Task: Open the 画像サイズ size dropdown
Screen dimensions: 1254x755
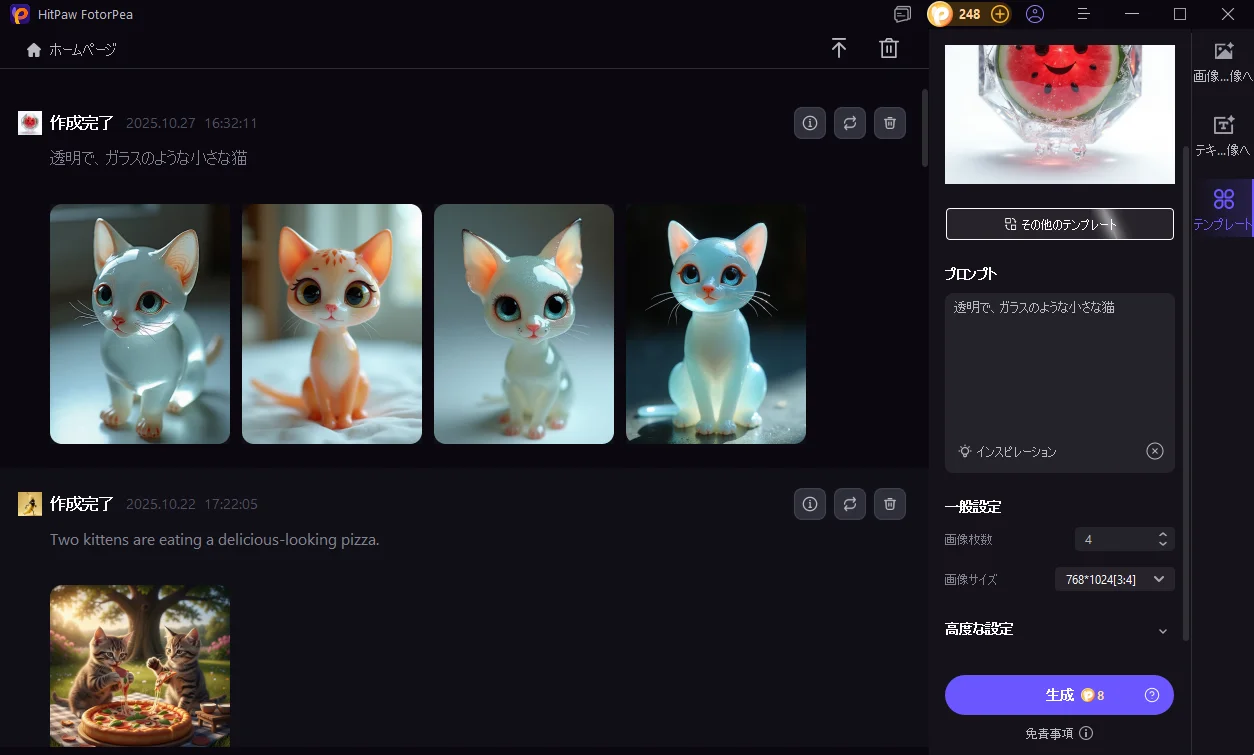Action: tap(1114, 578)
